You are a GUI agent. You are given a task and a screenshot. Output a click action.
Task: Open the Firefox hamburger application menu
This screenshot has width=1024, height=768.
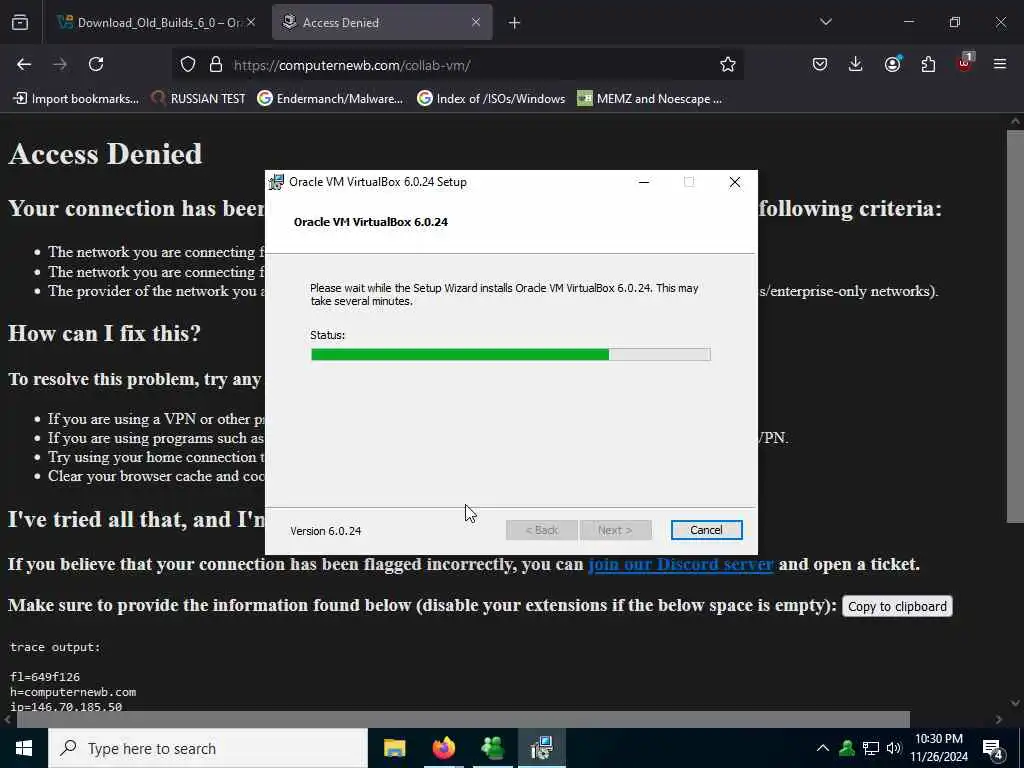(1000, 64)
